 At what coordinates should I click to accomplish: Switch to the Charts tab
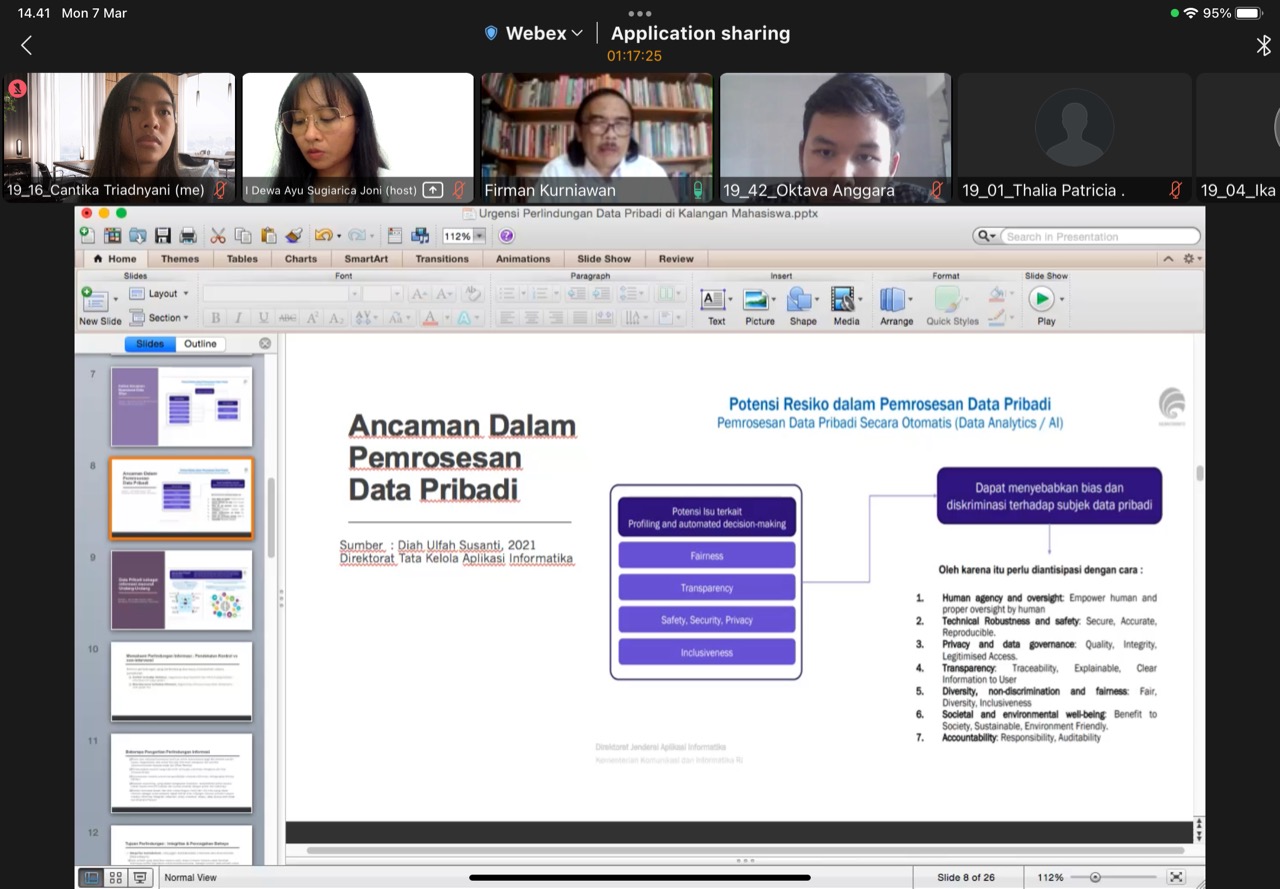click(x=301, y=259)
